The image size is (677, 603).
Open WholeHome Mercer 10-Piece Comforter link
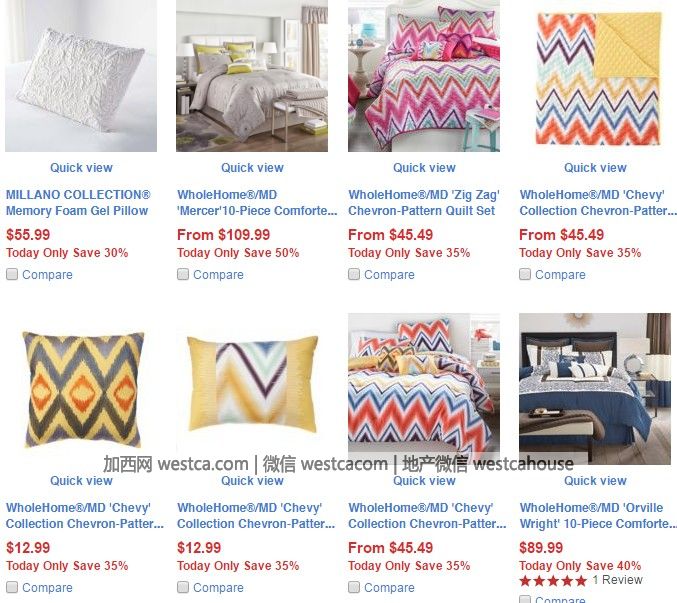point(257,202)
